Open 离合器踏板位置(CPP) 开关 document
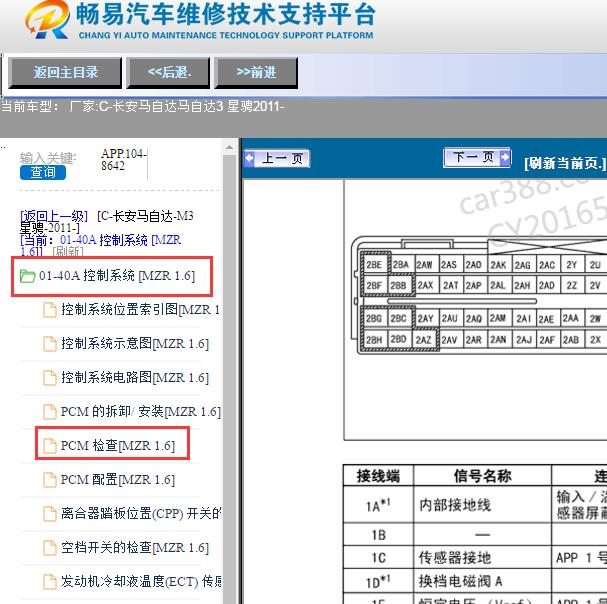The height and width of the screenshot is (604, 607). click(x=141, y=513)
